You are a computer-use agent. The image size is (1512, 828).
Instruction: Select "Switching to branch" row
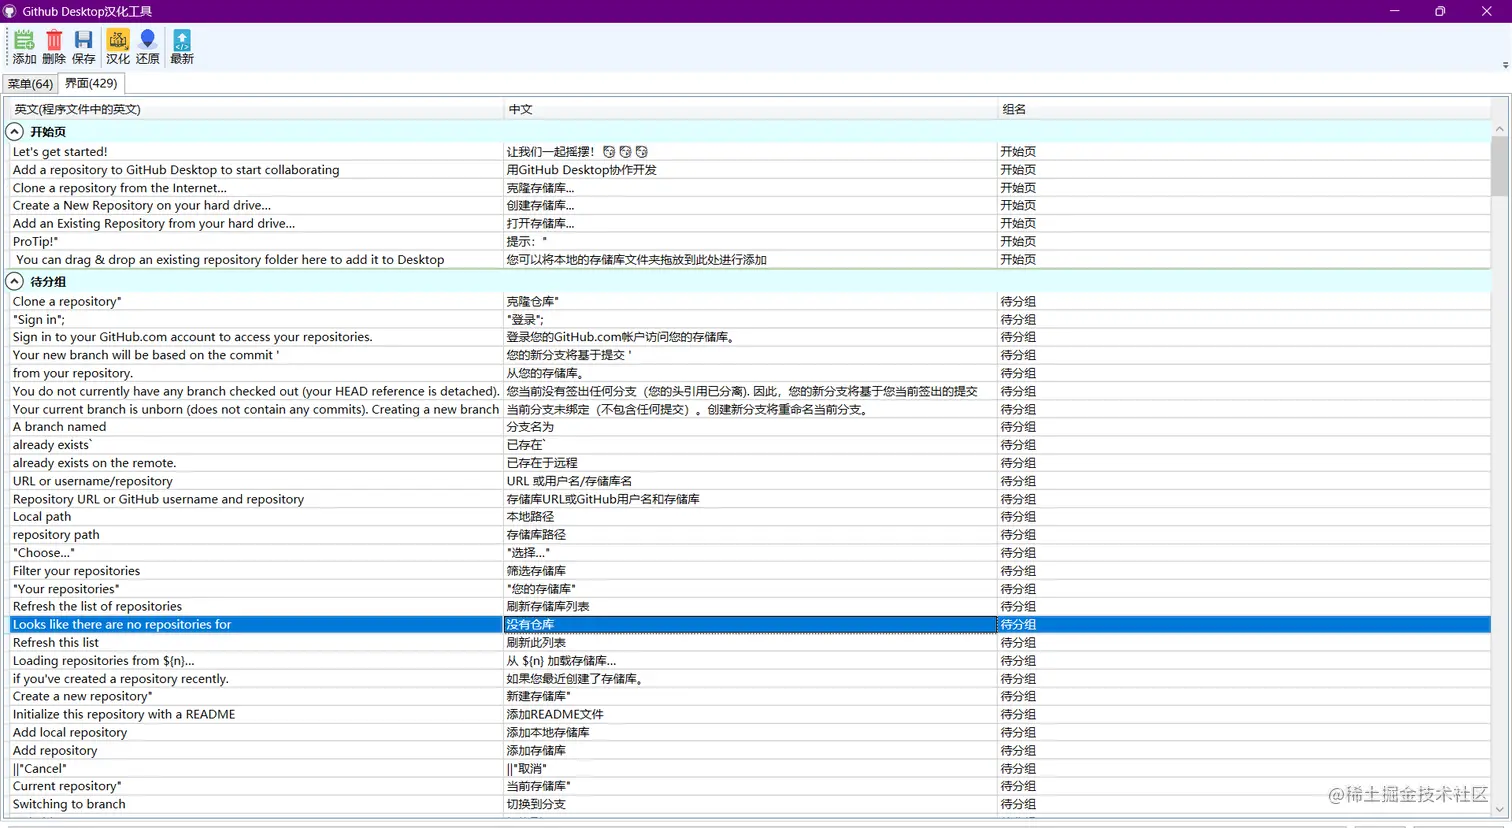(750, 804)
